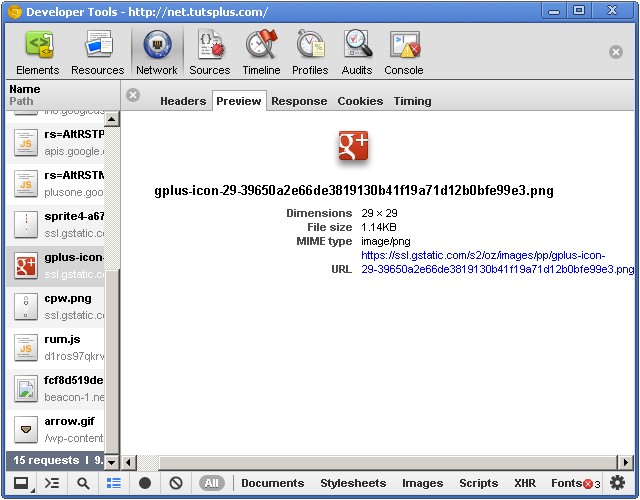
Task: Select the fcf8d519de beacon request
Action: [55, 389]
